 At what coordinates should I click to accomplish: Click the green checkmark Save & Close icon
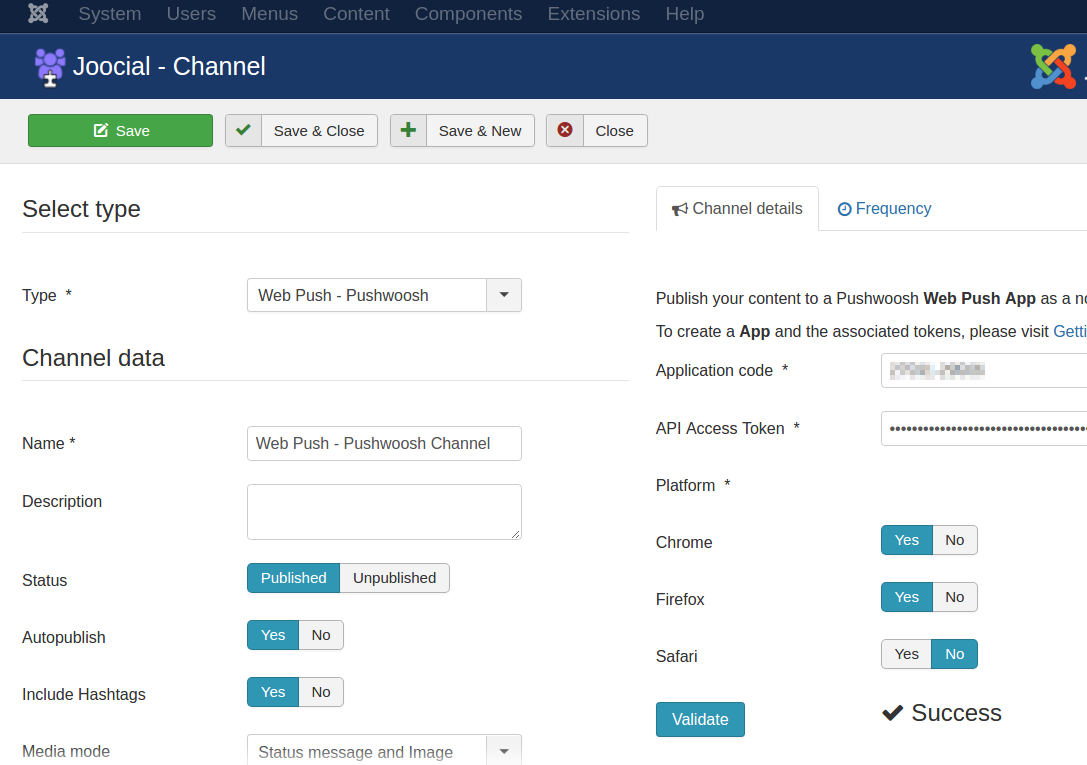(x=243, y=130)
